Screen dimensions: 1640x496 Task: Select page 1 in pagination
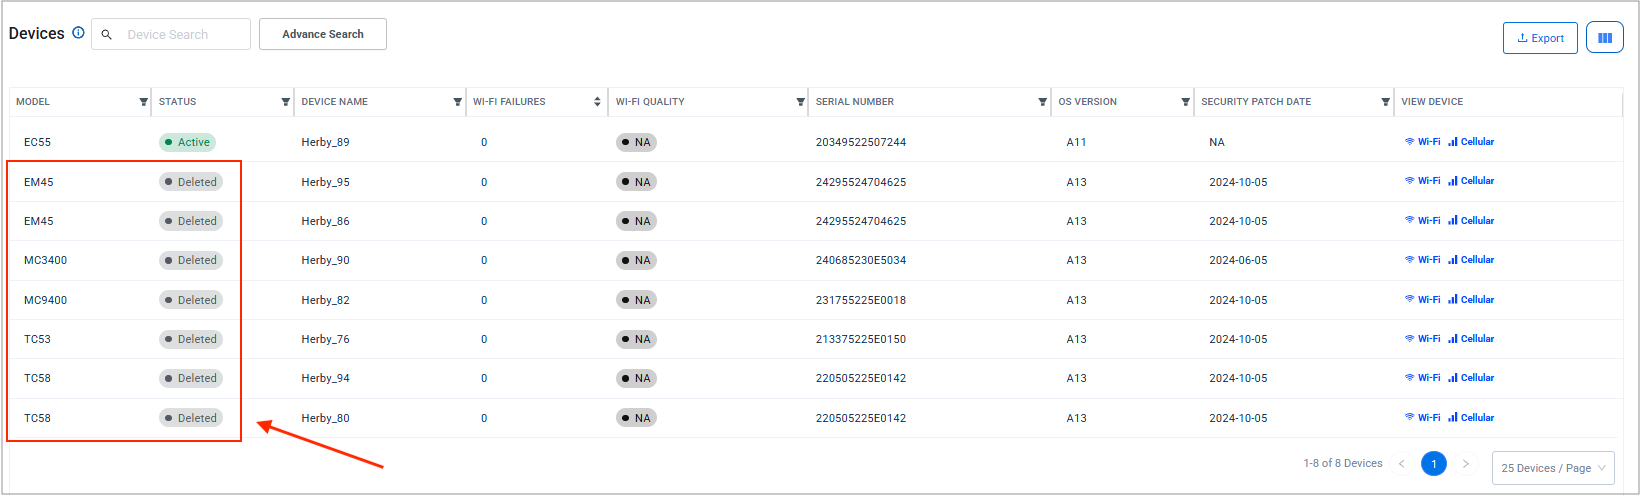pyautogui.click(x=1433, y=464)
